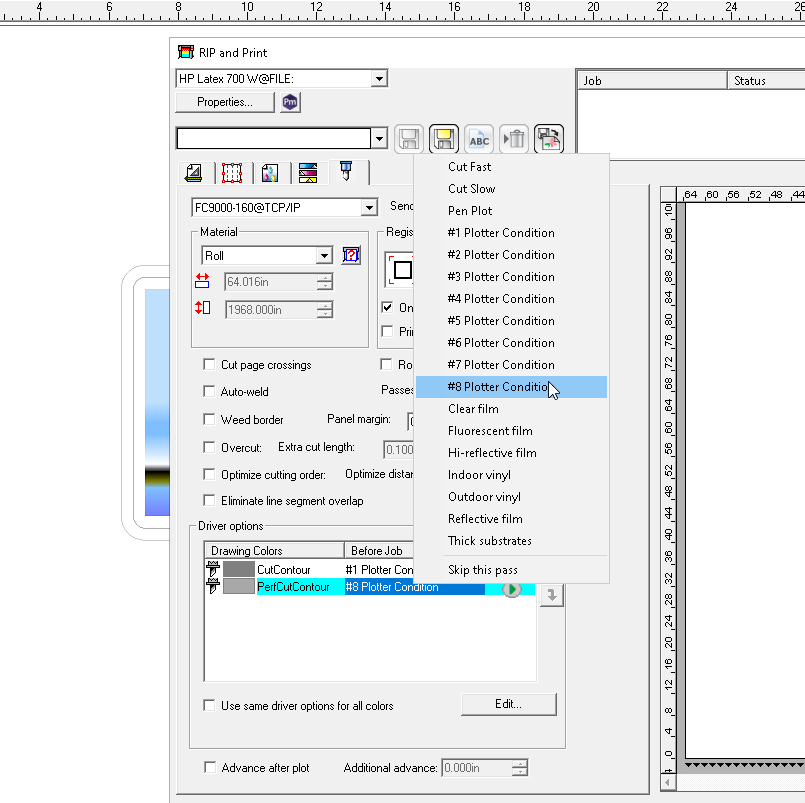805x803 pixels.
Task: Open the Roll material dropdown
Action: pos(324,256)
